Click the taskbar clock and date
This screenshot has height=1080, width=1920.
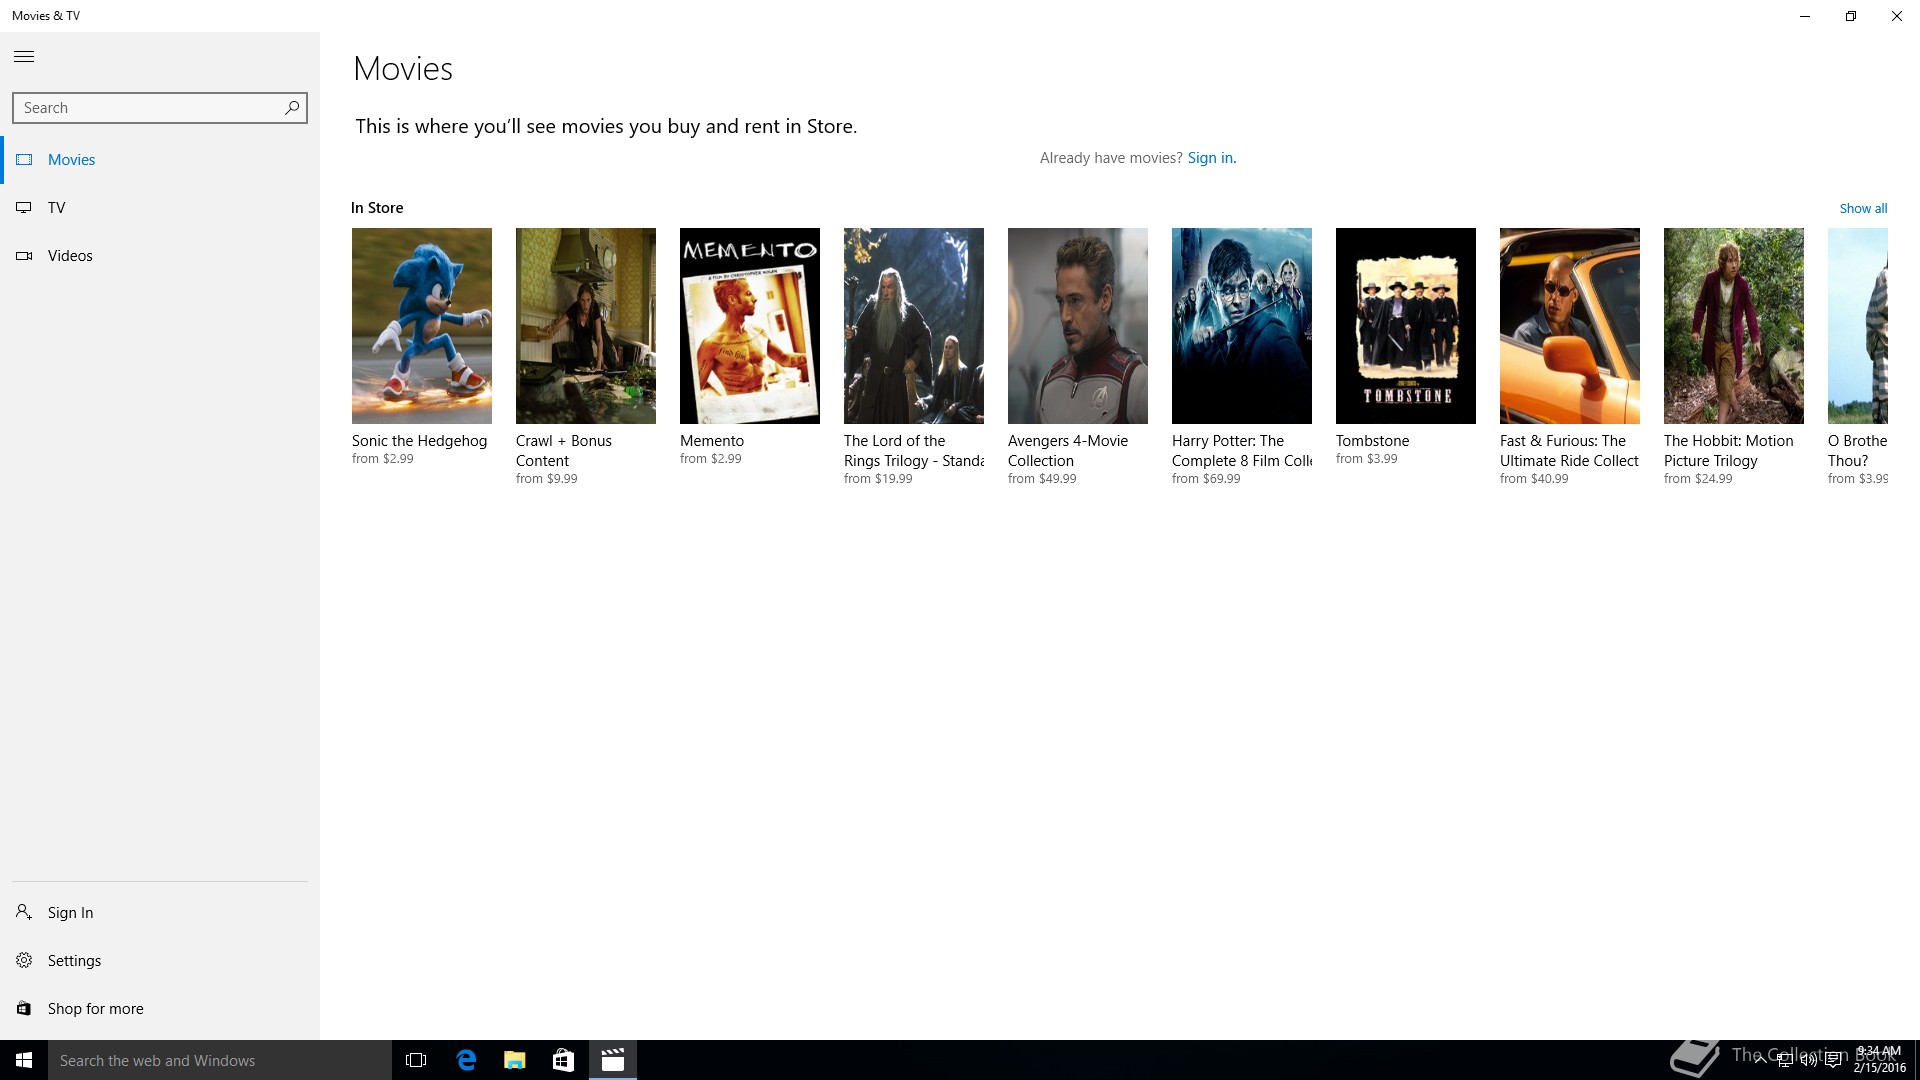(x=1880, y=1060)
